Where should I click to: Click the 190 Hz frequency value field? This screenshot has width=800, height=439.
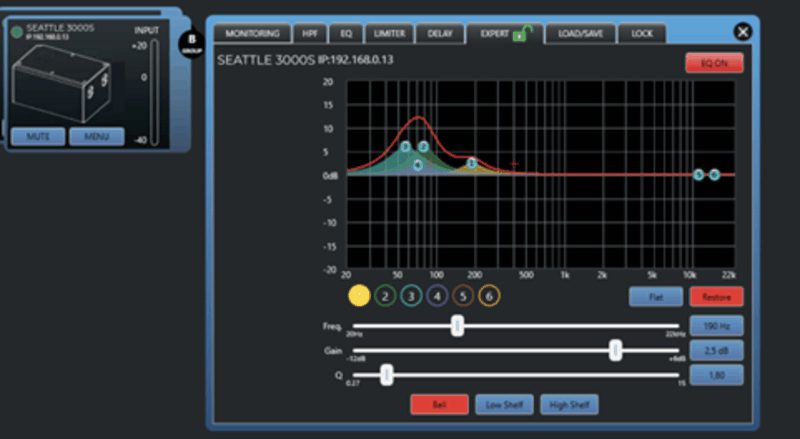point(716,326)
